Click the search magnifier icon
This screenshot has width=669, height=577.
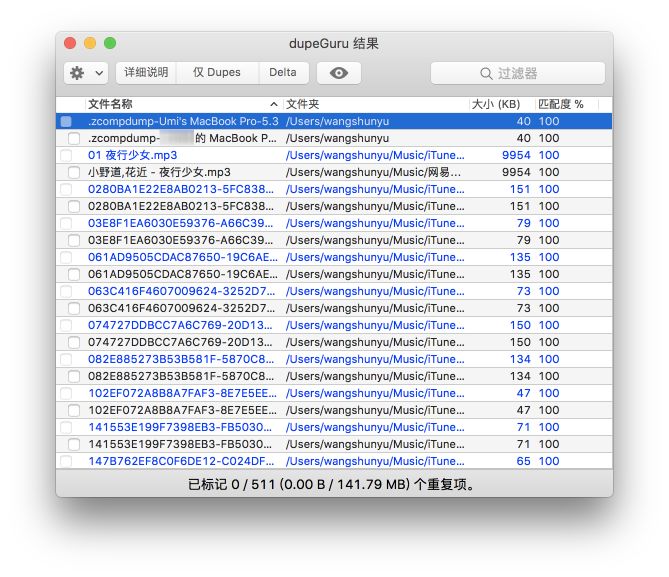486,73
